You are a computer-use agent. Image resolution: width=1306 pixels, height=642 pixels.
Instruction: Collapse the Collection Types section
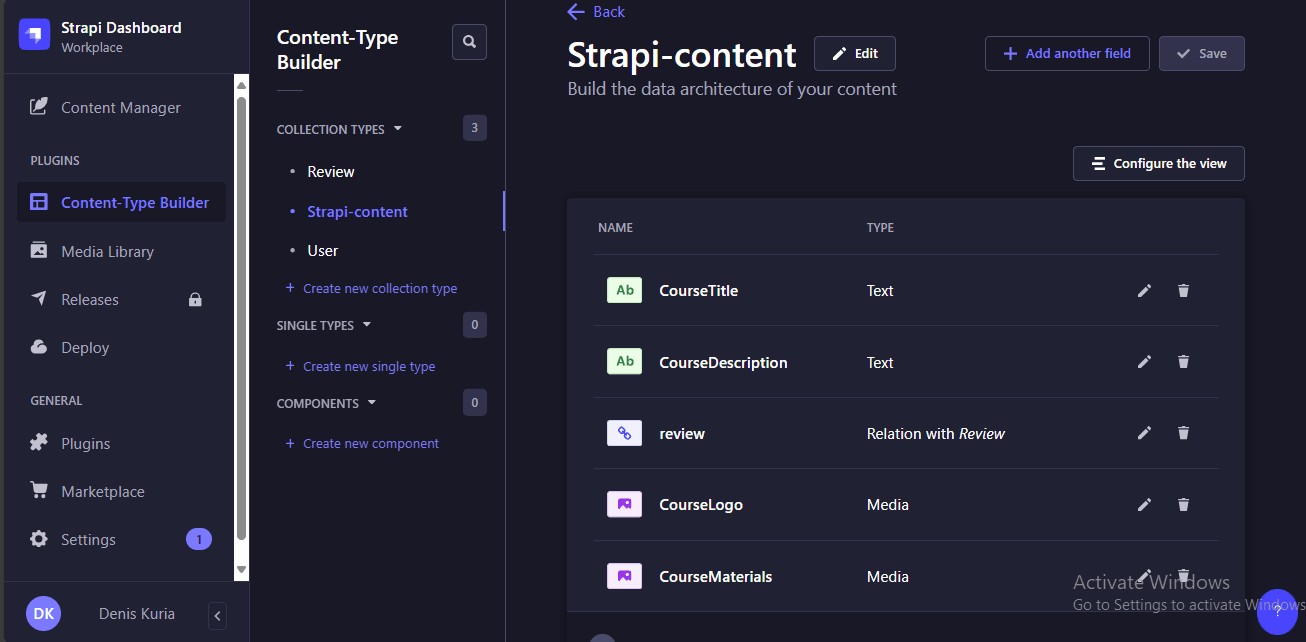tap(339, 129)
